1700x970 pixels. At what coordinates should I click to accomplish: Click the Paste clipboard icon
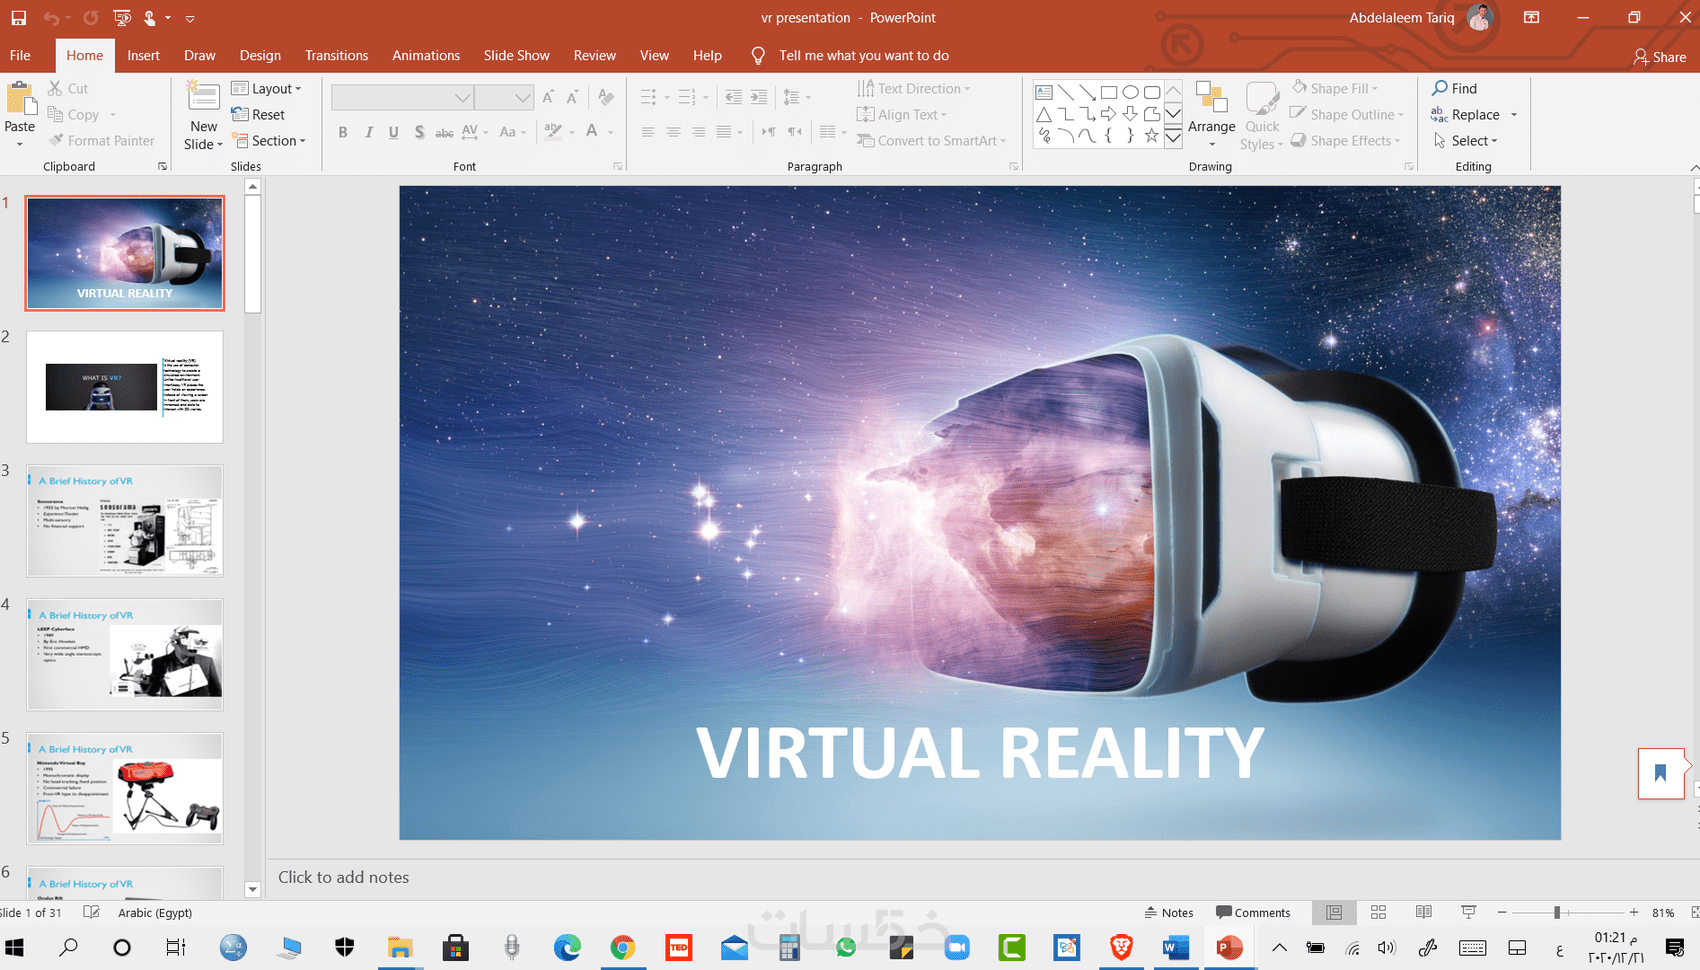click(x=20, y=100)
